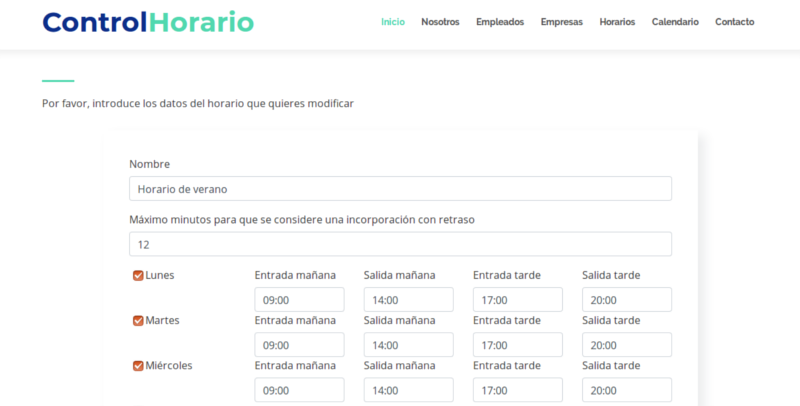Uncheck the Martes checkbox
The width and height of the screenshot is (800, 406).
pos(138,321)
